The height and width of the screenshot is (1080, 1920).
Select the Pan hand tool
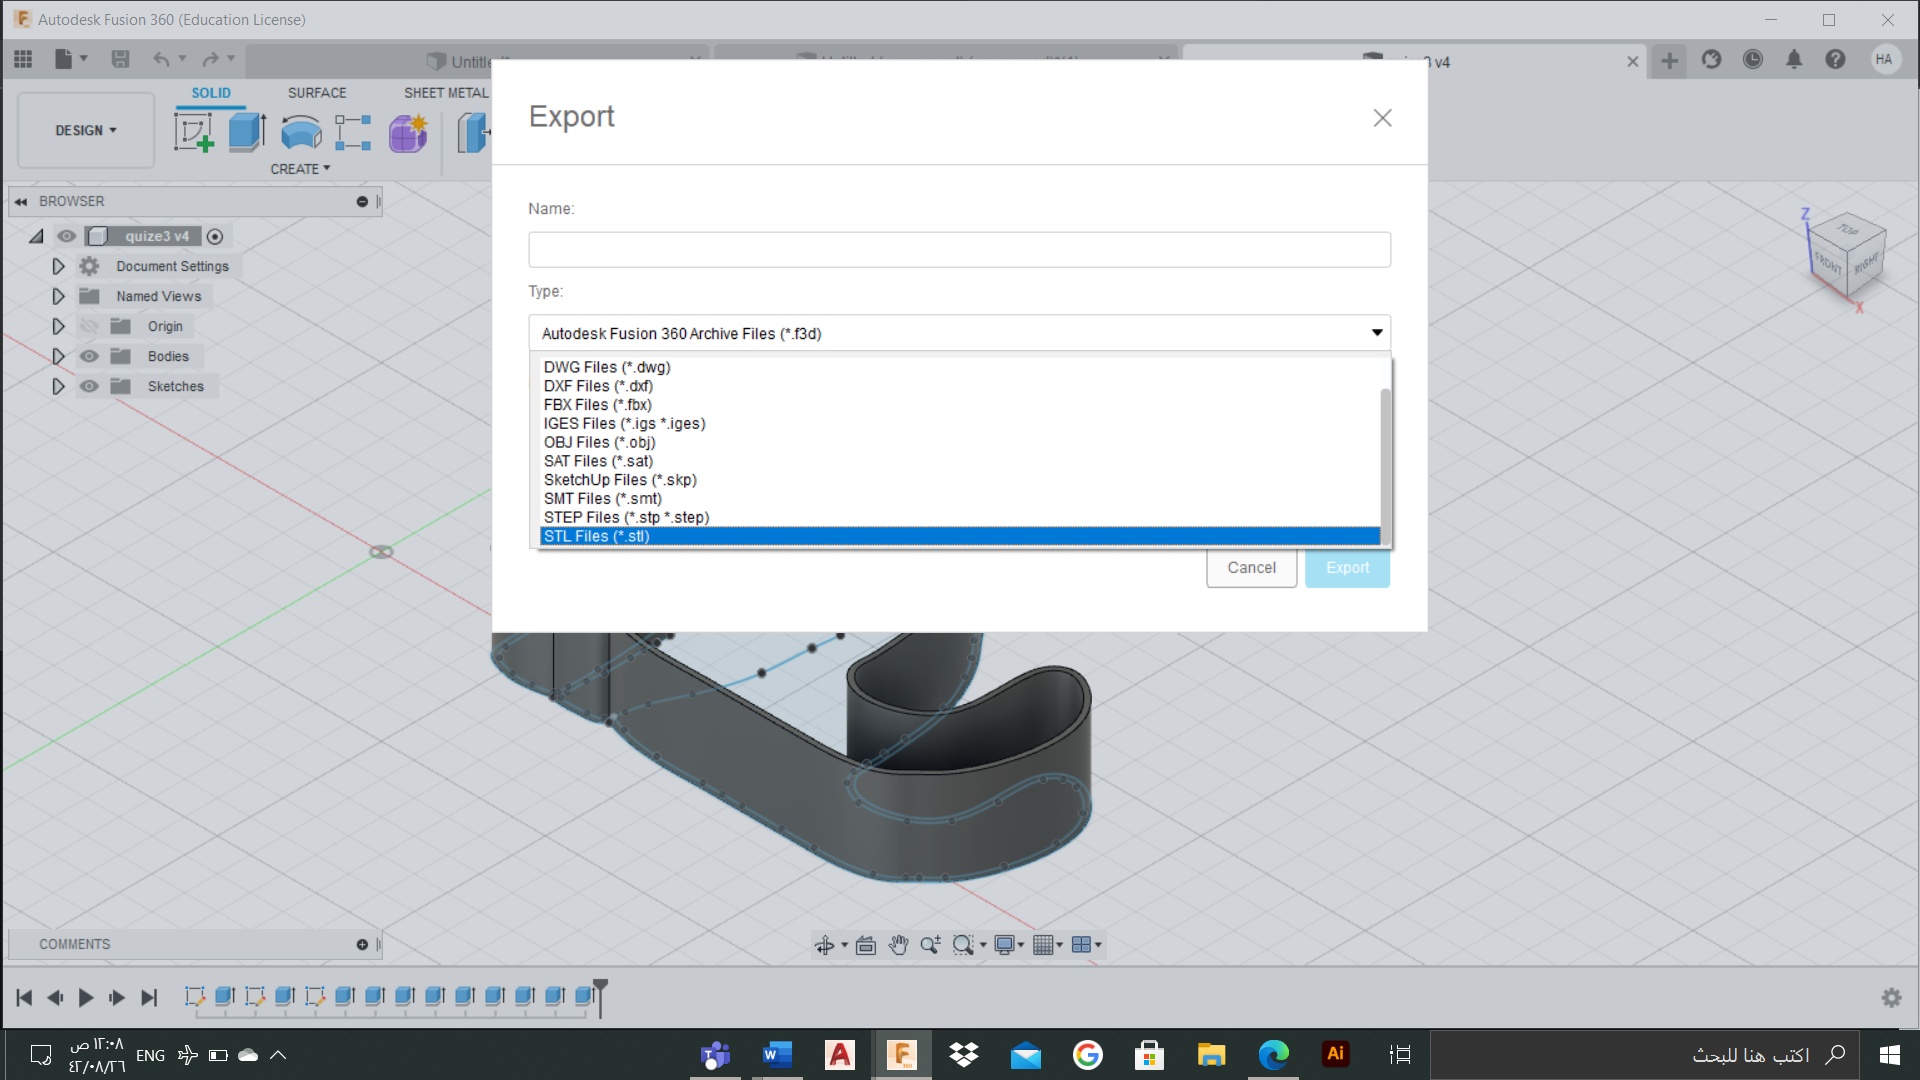pos(898,945)
